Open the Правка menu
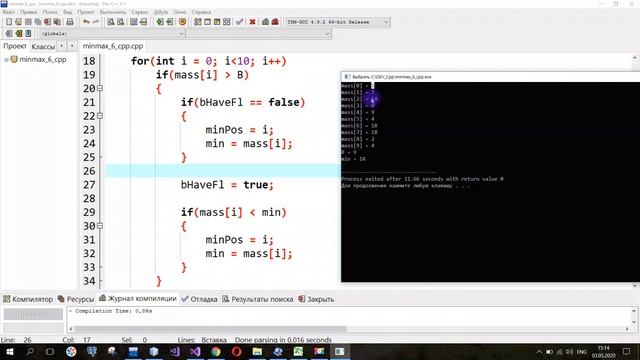This screenshot has height=360, width=640. click(x=29, y=12)
